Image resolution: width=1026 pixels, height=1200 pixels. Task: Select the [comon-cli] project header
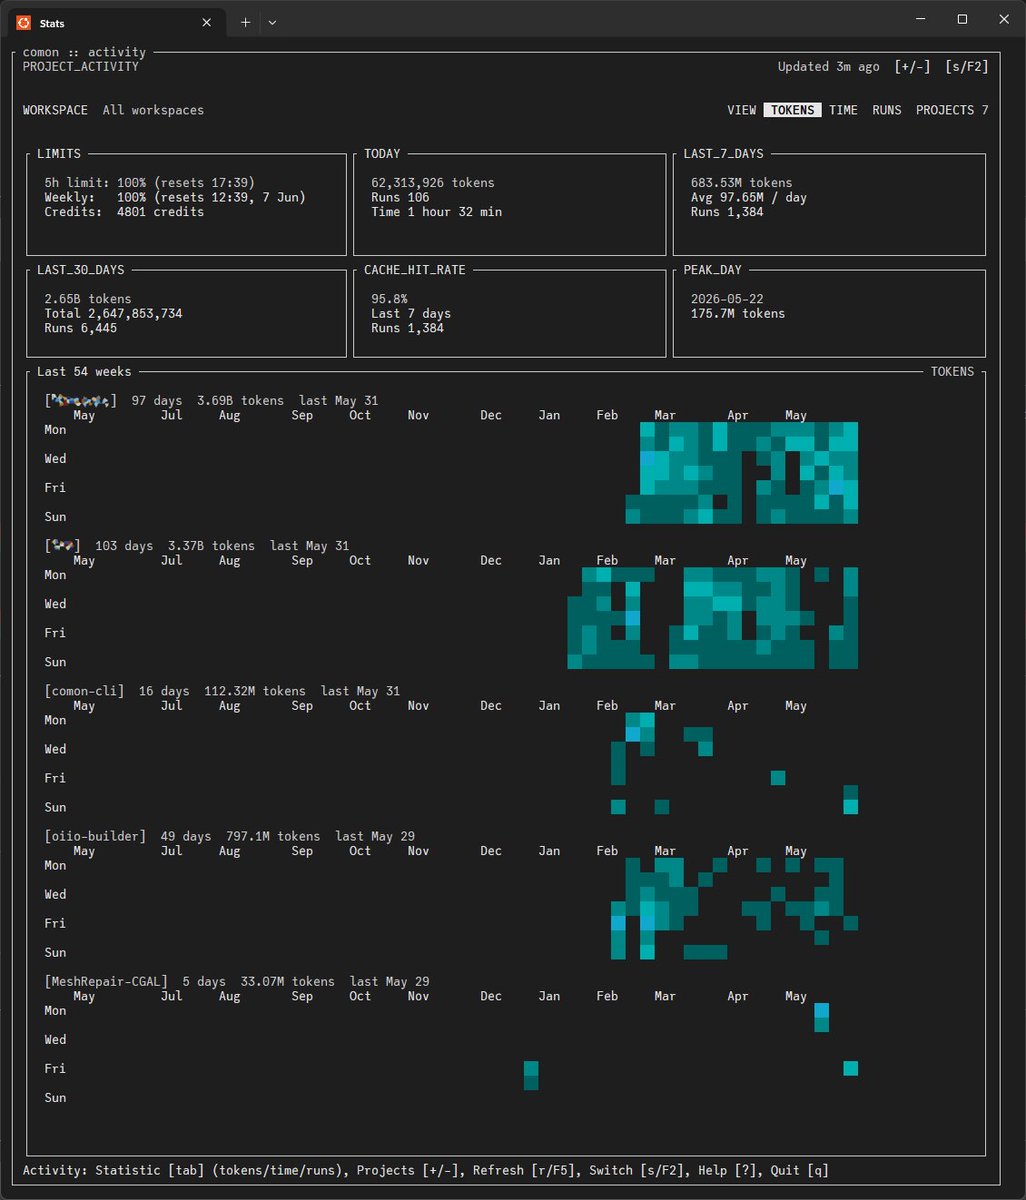[84, 691]
